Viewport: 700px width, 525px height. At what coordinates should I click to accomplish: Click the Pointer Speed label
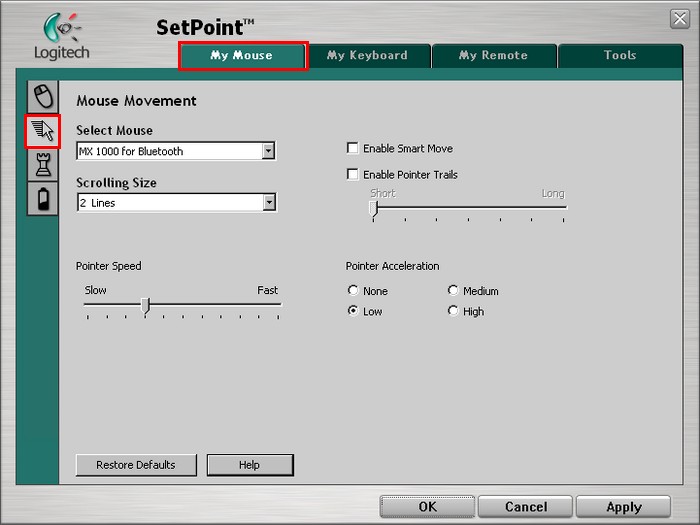click(108, 266)
